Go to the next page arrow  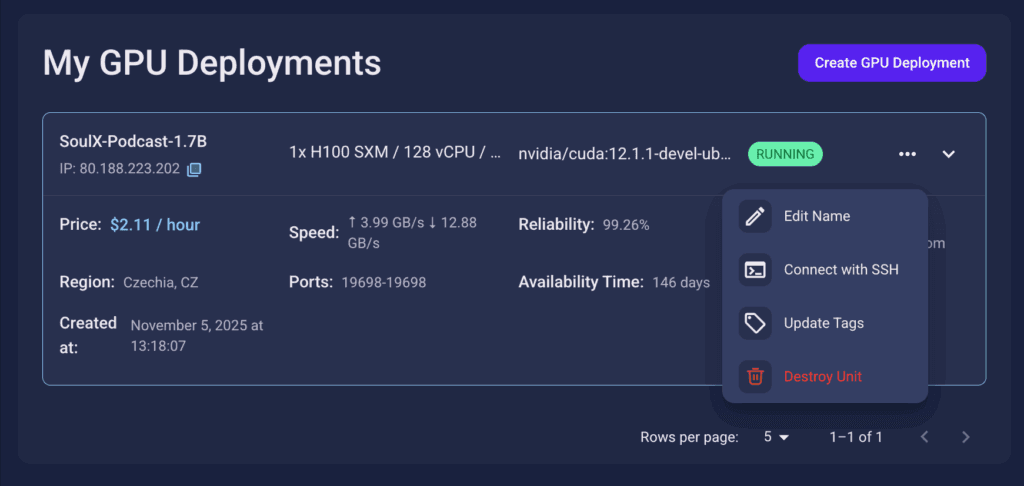pyautogui.click(x=965, y=437)
